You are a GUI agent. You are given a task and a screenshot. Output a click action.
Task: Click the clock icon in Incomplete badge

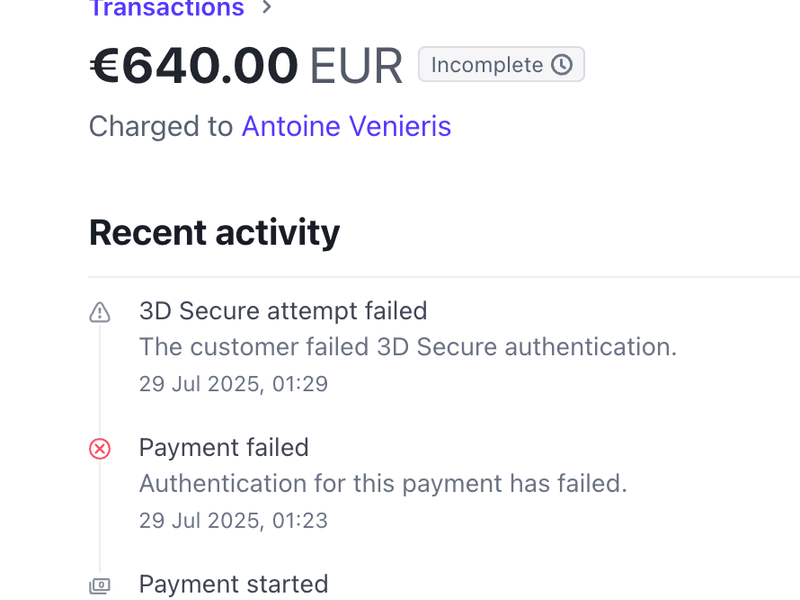(563, 65)
